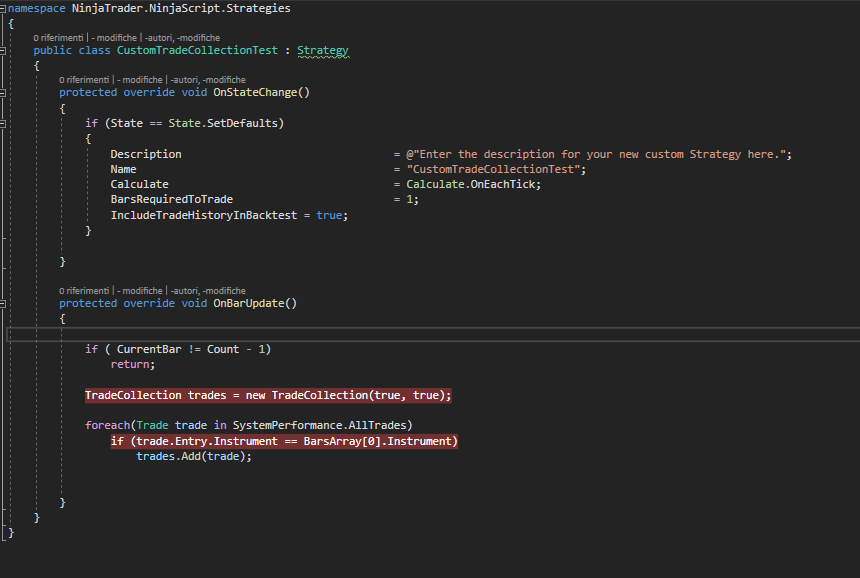The width and height of the screenshot is (860, 578).
Task: Click 'IncludeTradeHistoryInBacktest' property name
Action: tap(204, 215)
